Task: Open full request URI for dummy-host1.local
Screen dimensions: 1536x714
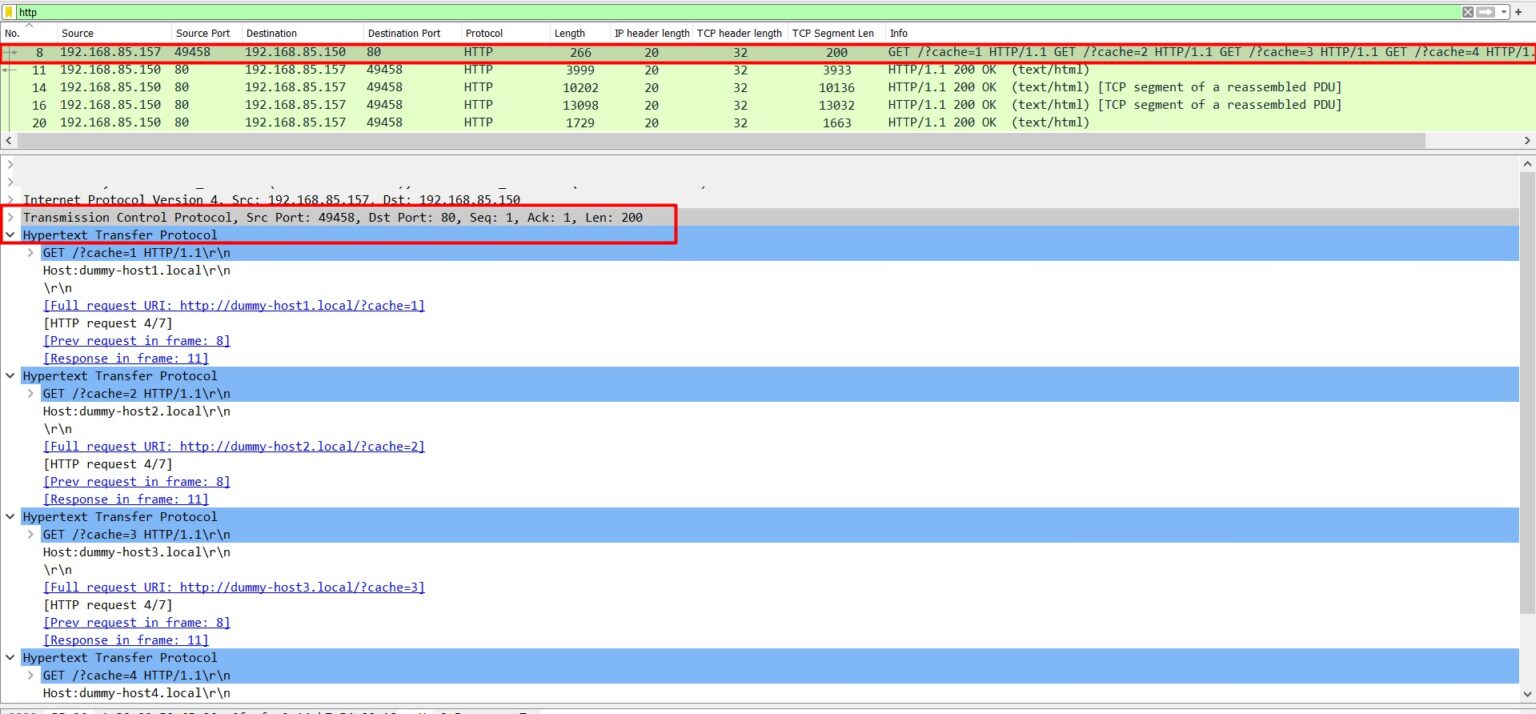Action: pyautogui.click(x=234, y=305)
